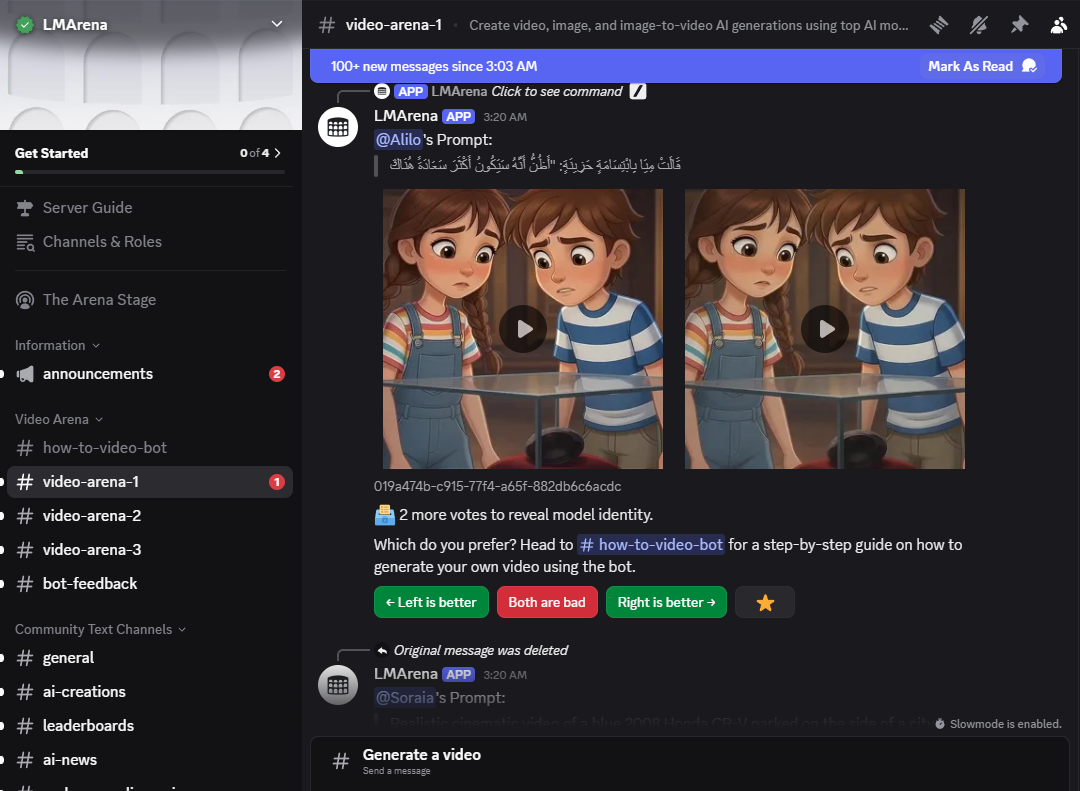Select Channels & Roles in the sidebar
1080x791 pixels.
click(x=102, y=242)
